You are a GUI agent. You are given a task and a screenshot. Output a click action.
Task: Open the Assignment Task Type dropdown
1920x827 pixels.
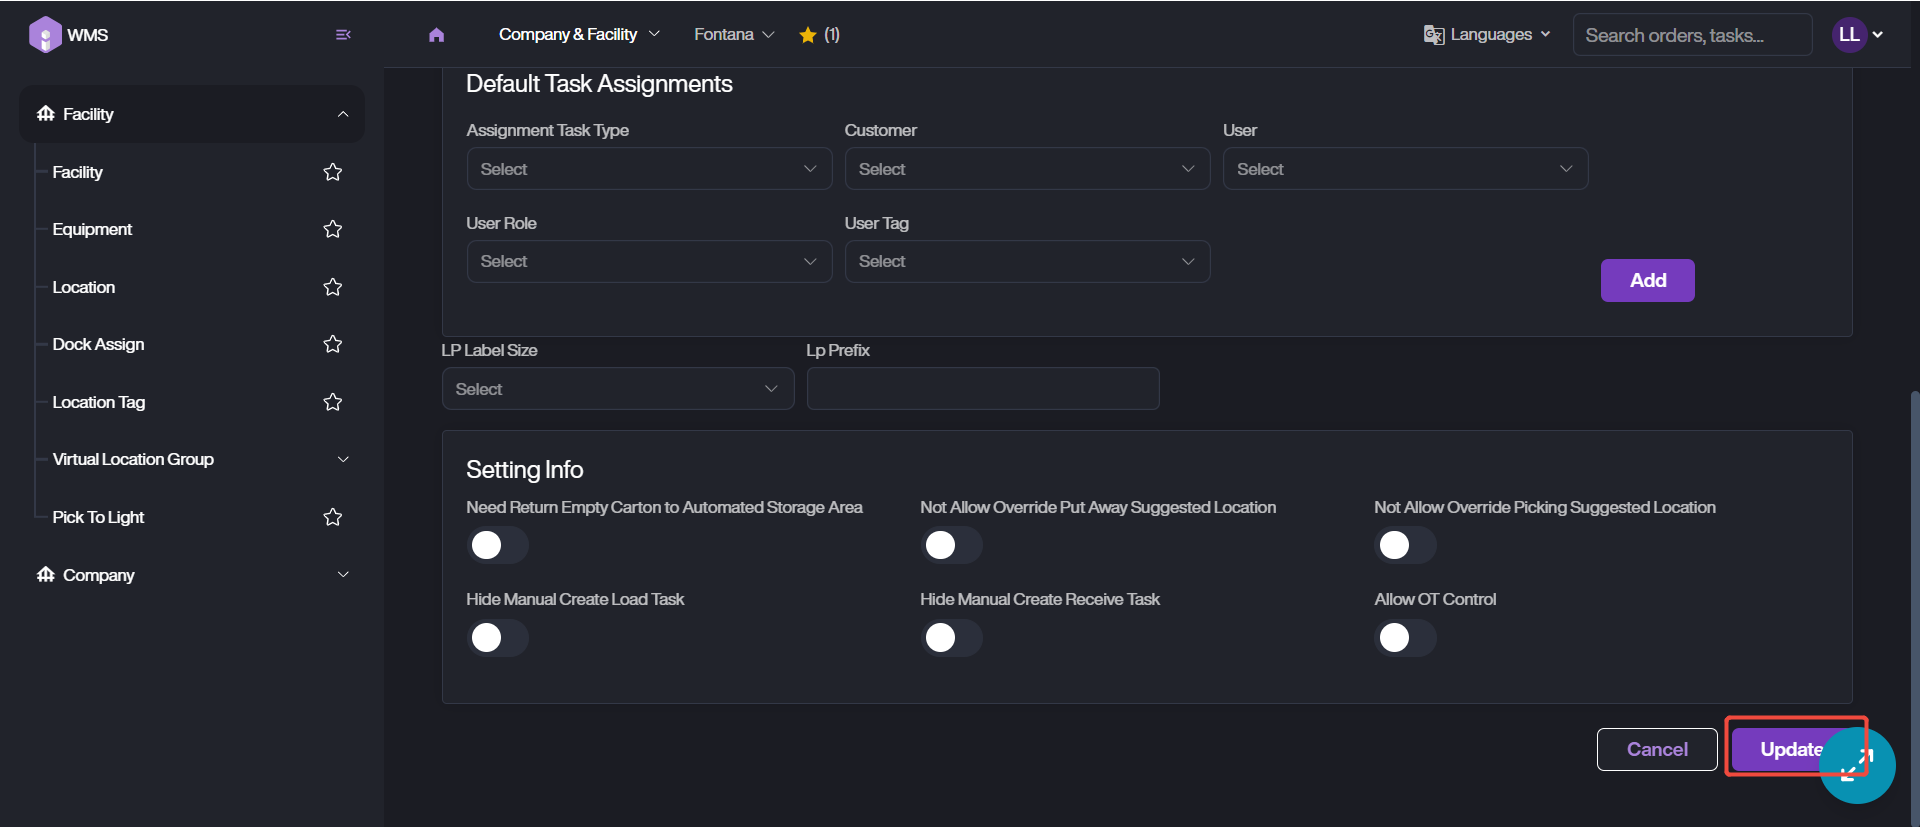pos(649,169)
